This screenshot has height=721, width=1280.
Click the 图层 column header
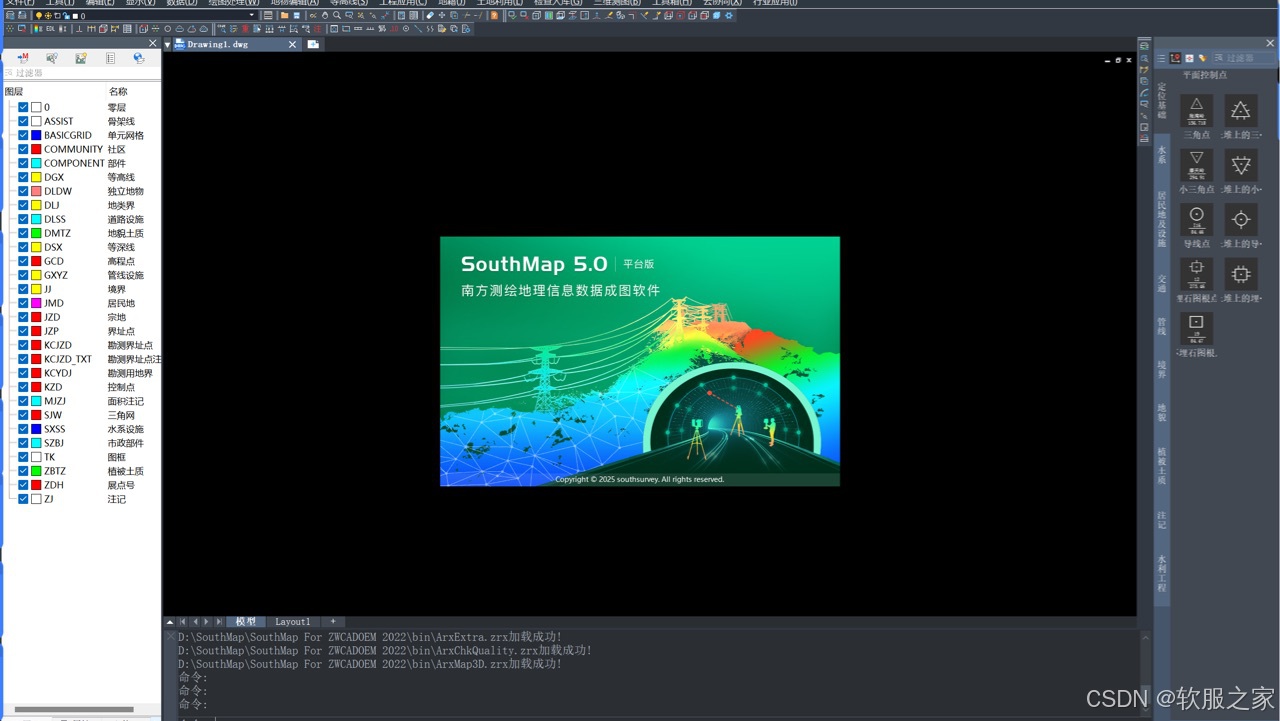coord(14,92)
